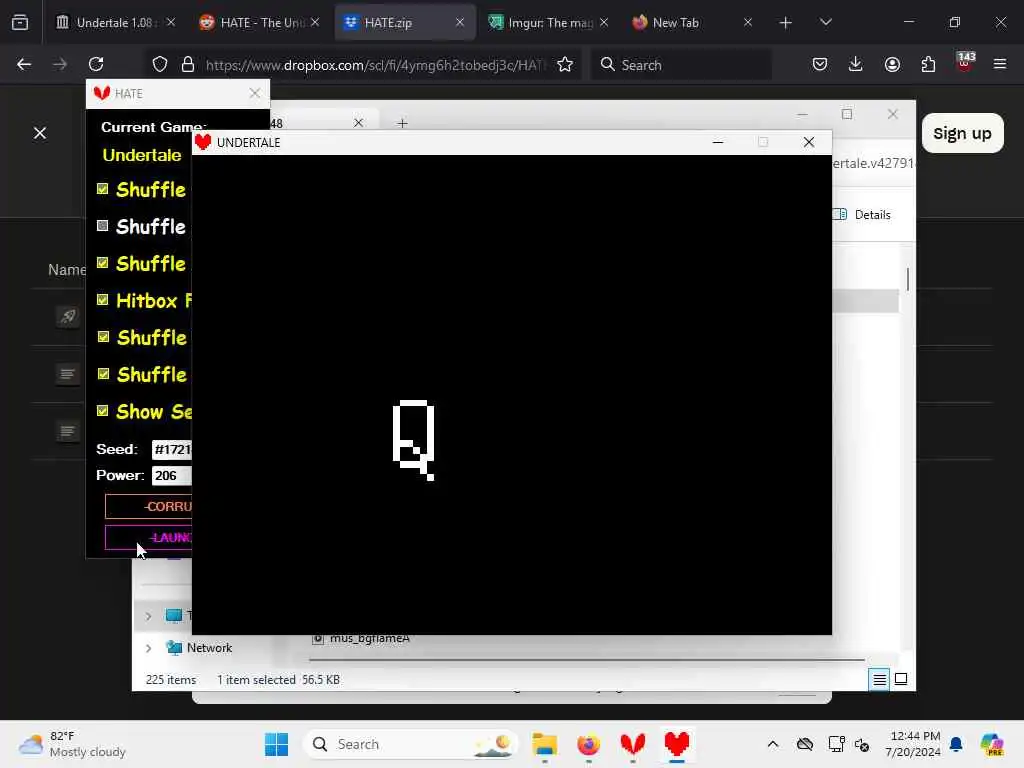Open the list all tabs dropdown
This screenshot has height=768, width=1024.
pyautogui.click(x=825, y=22)
